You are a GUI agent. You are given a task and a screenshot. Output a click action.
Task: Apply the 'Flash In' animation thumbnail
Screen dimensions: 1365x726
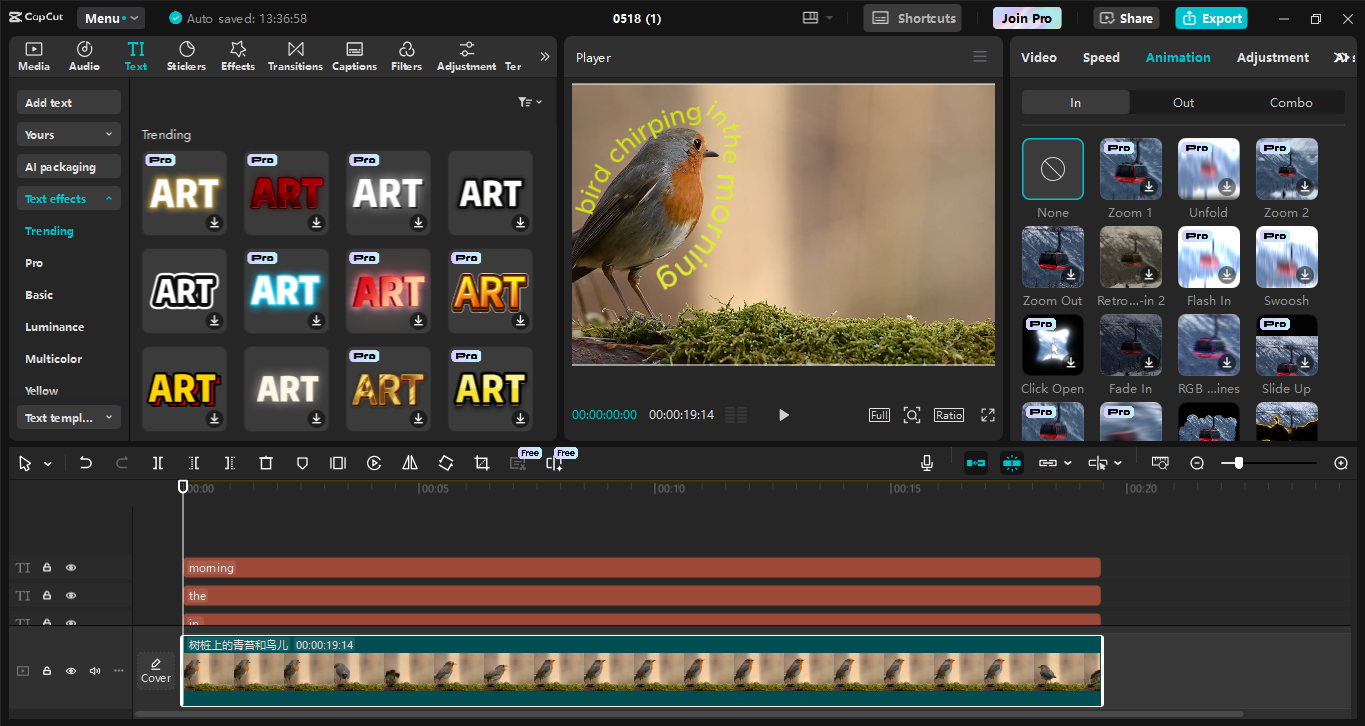[1208, 257]
